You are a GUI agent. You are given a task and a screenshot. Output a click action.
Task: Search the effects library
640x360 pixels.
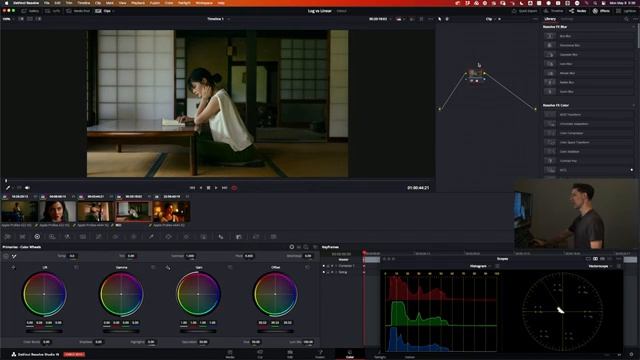click(x=626, y=19)
